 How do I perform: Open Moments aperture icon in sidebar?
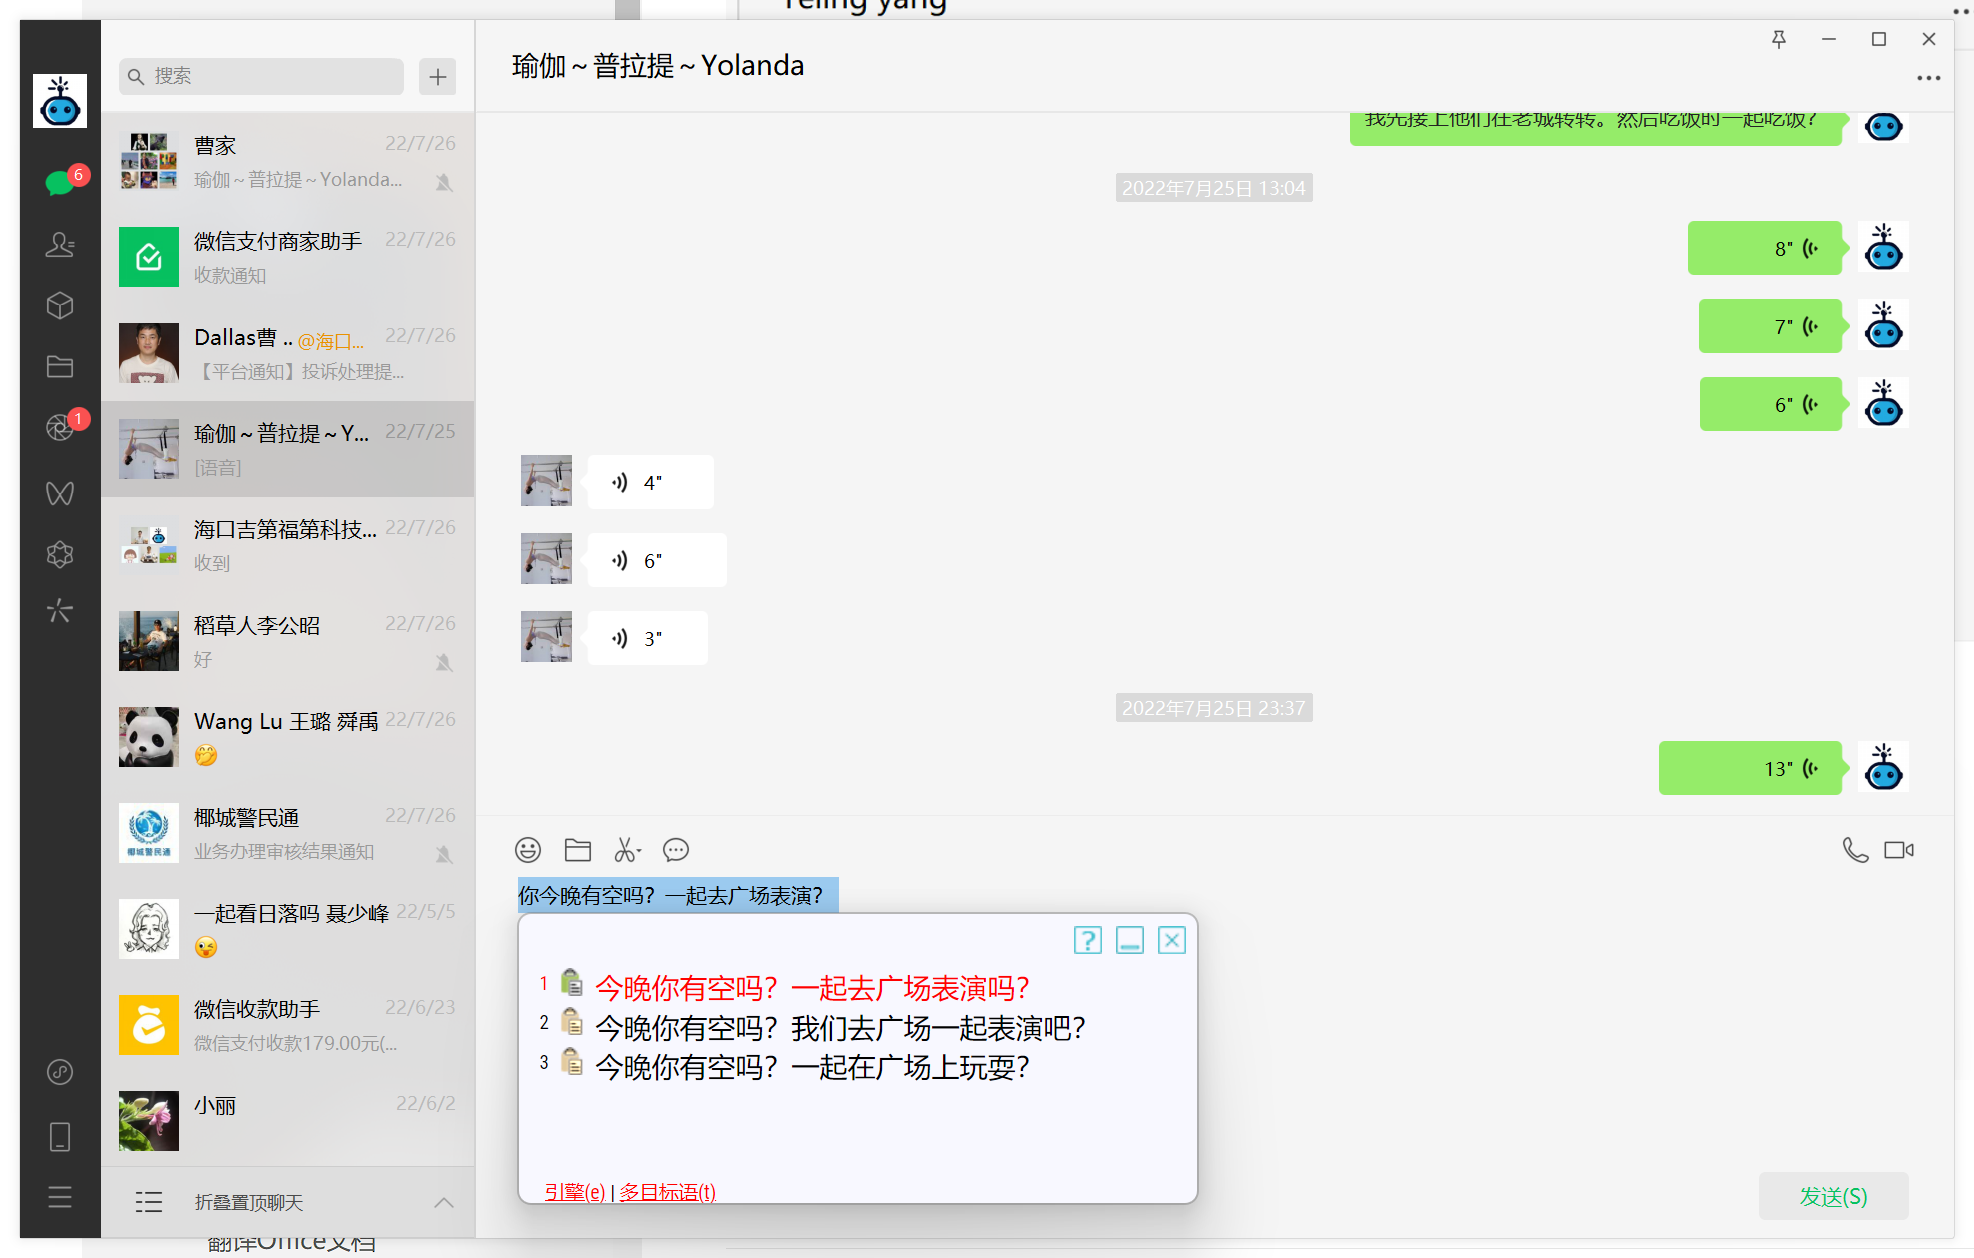coord(60,428)
